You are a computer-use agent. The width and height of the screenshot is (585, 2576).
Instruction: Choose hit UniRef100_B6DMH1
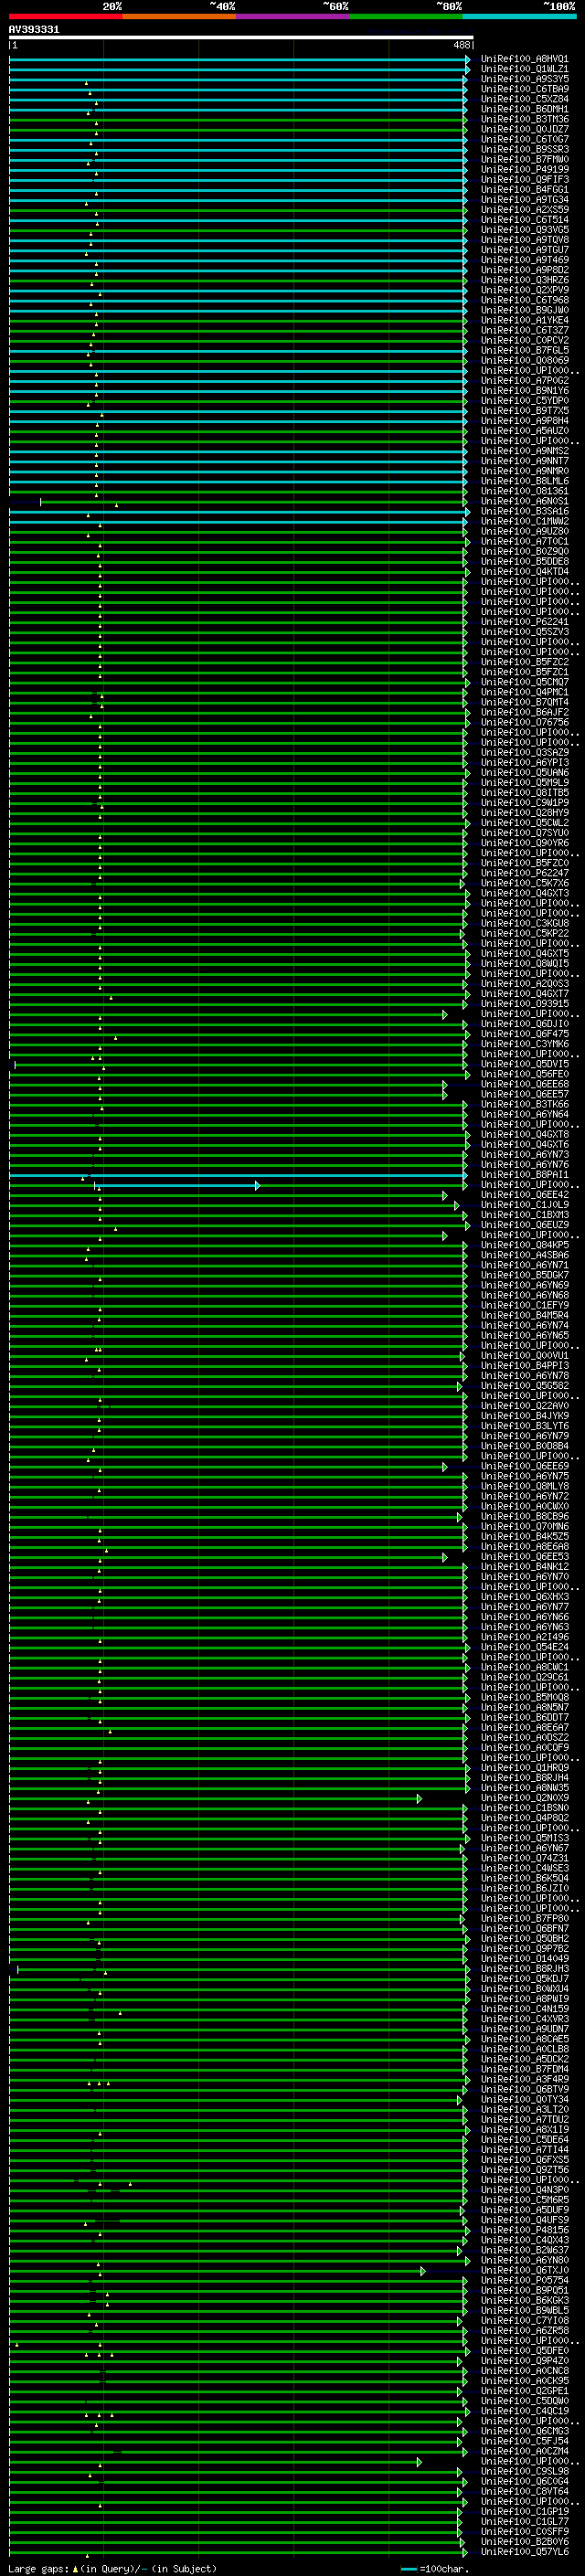[525, 109]
